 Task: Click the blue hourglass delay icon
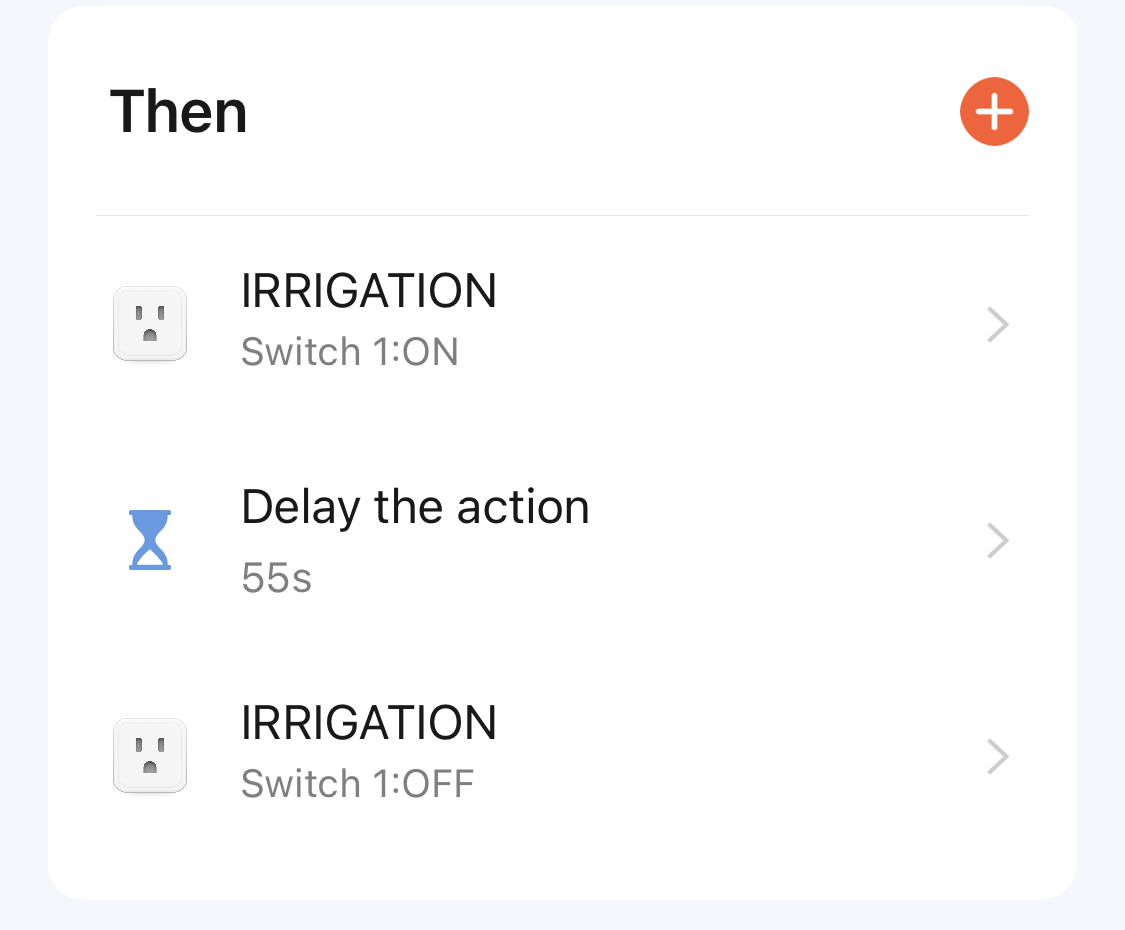150,540
